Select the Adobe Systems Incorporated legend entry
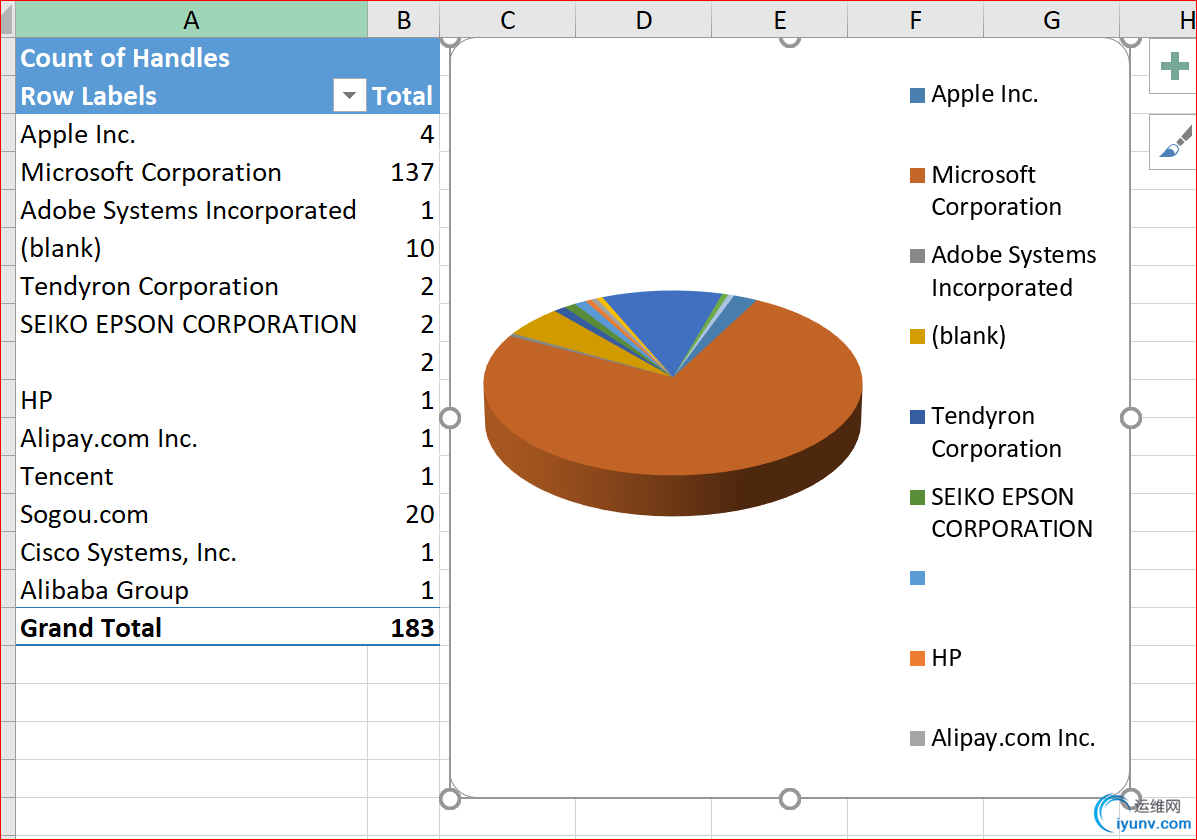1197x840 pixels. 1003,271
